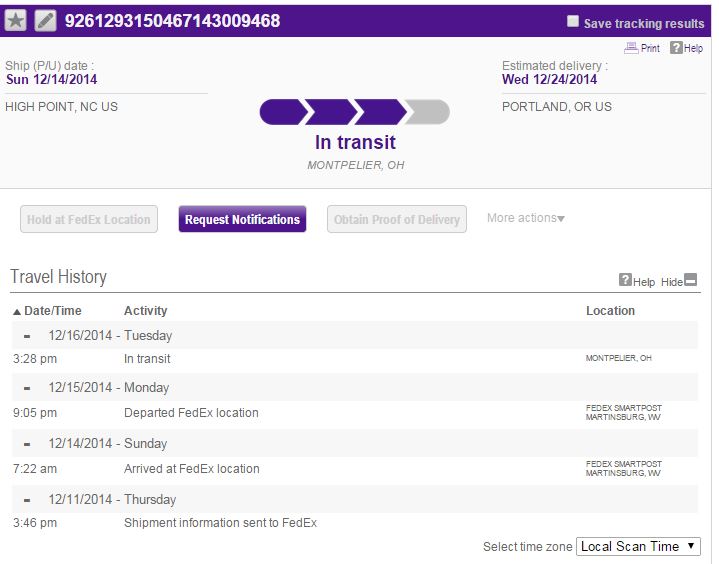The width and height of the screenshot is (719, 564).
Task: Collapse the 12/16/2014 Tuesday section
Action: [28, 336]
